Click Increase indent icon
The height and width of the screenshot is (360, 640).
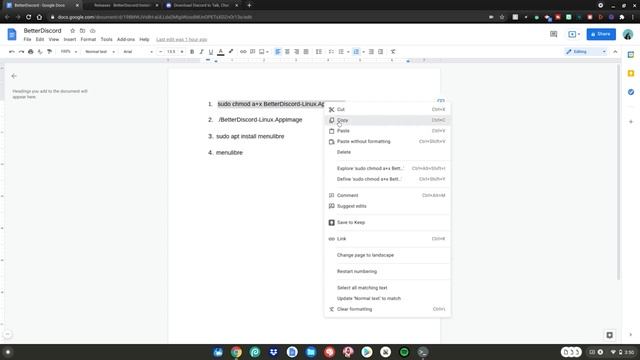click(x=380, y=52)
